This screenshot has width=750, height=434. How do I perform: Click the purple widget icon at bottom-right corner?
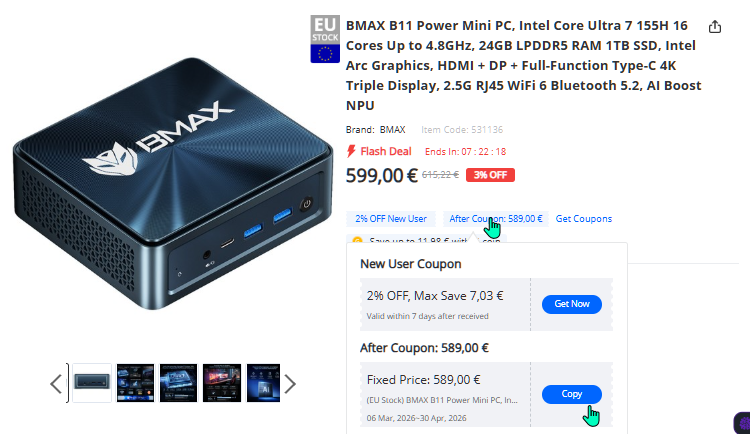tap(743, 423)
